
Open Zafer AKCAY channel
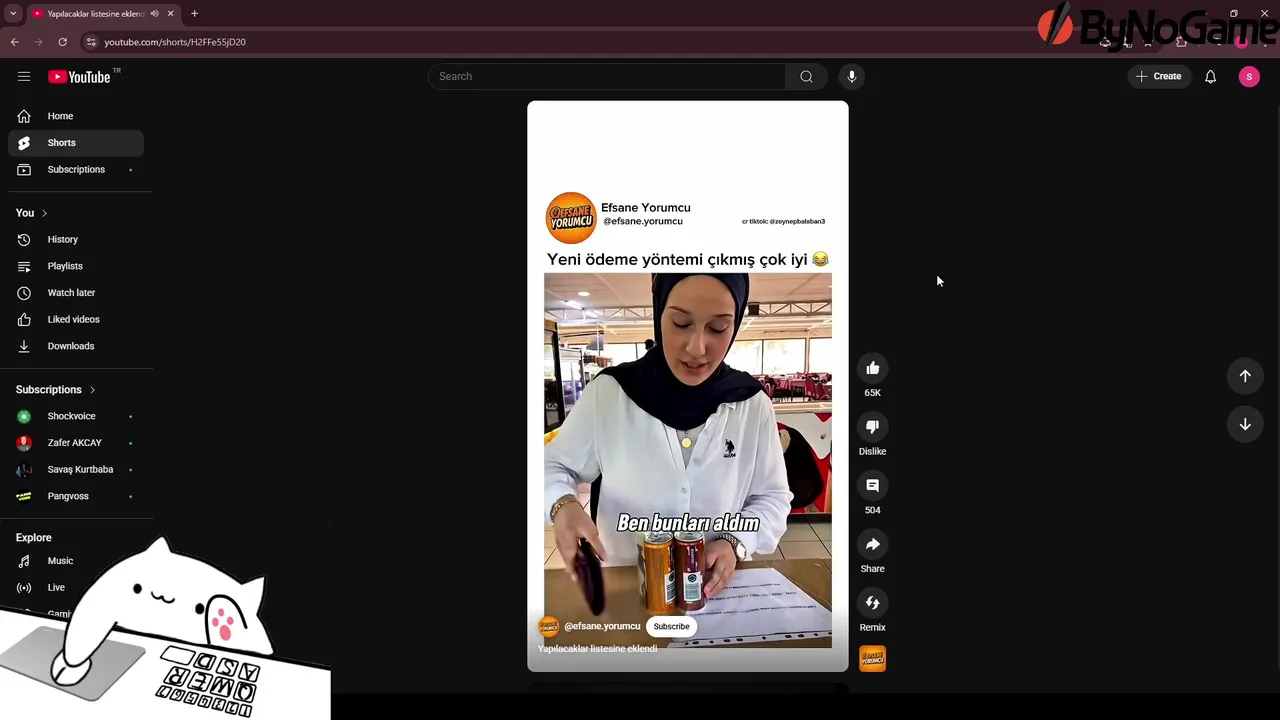click(x=76, y=443)
